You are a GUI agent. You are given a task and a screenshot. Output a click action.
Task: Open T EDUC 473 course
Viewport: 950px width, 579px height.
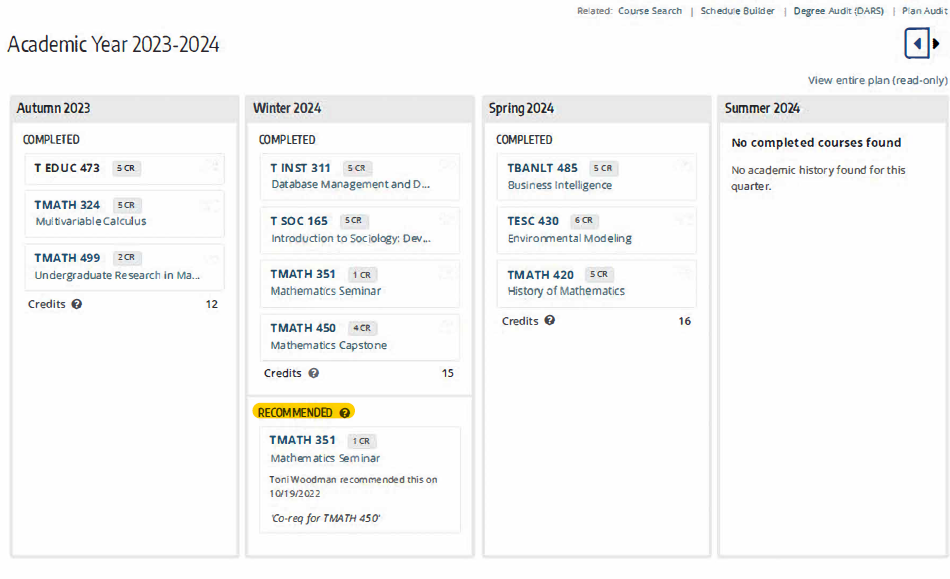[x=67, y=168]
